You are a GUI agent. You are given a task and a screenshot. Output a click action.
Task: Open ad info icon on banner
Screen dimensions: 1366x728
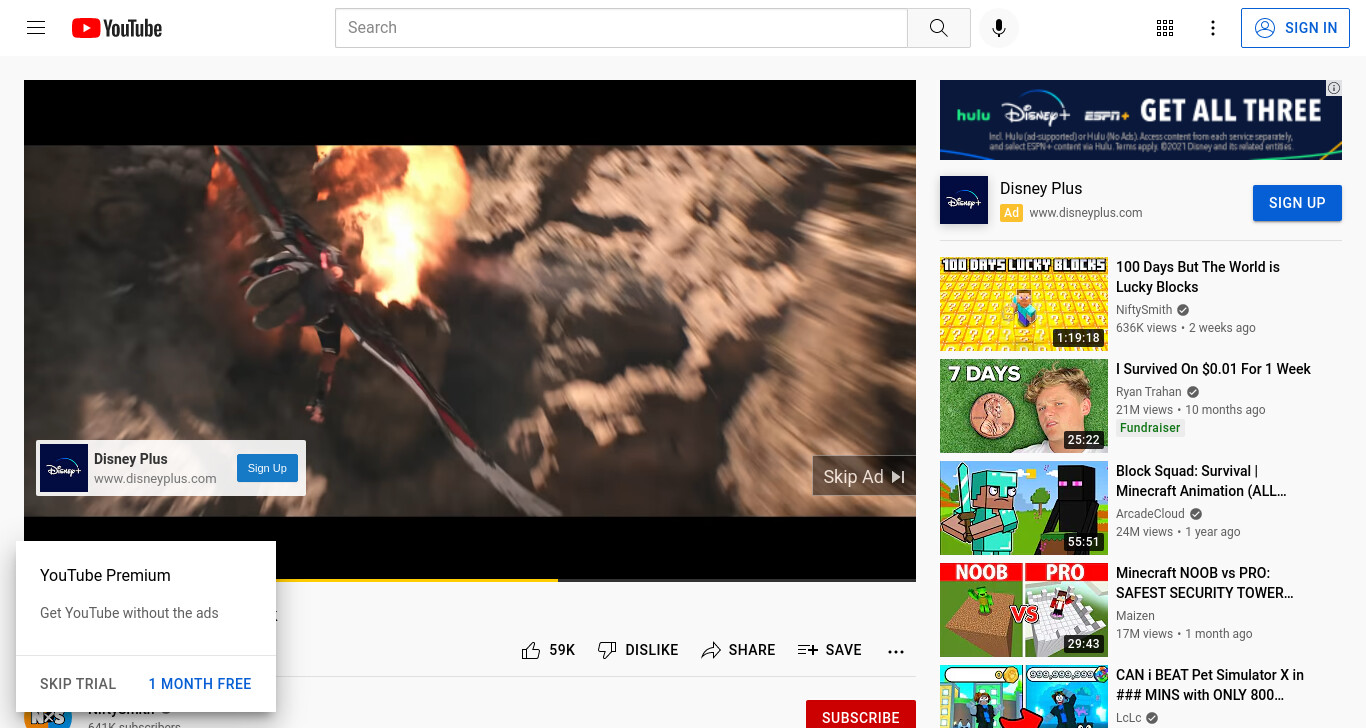(x=1334, y=88)
